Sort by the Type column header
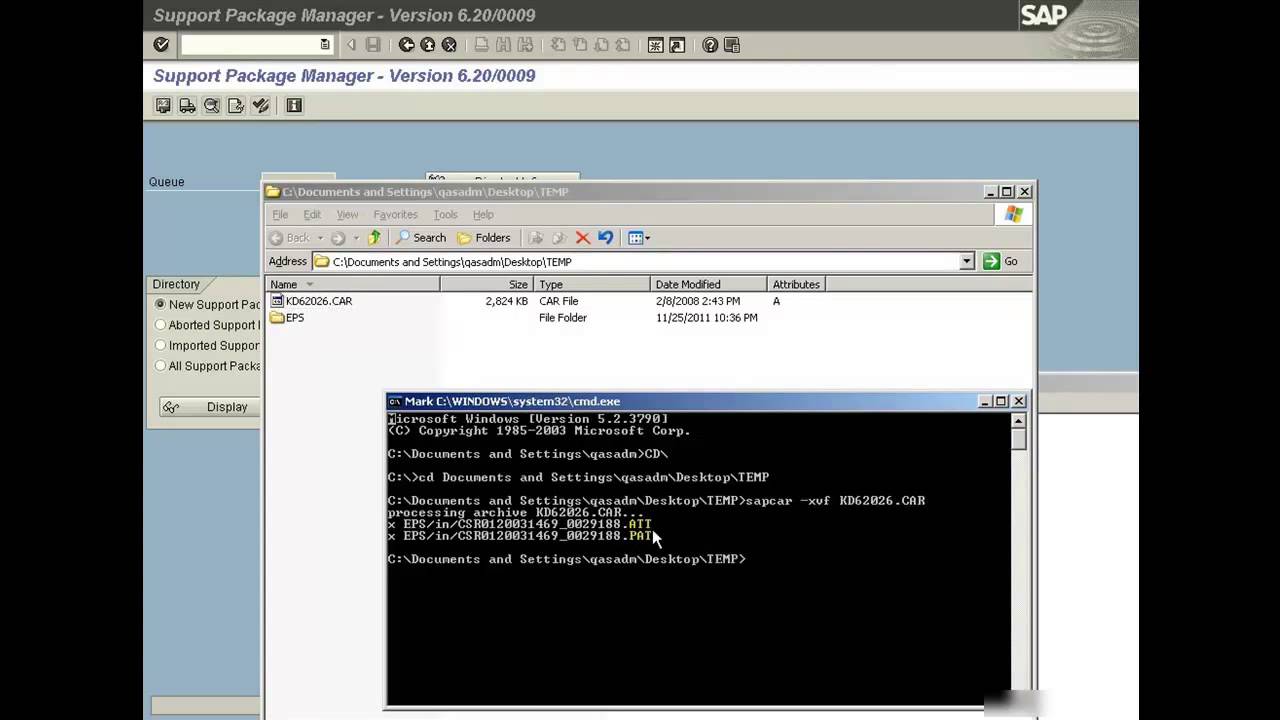 592,284
